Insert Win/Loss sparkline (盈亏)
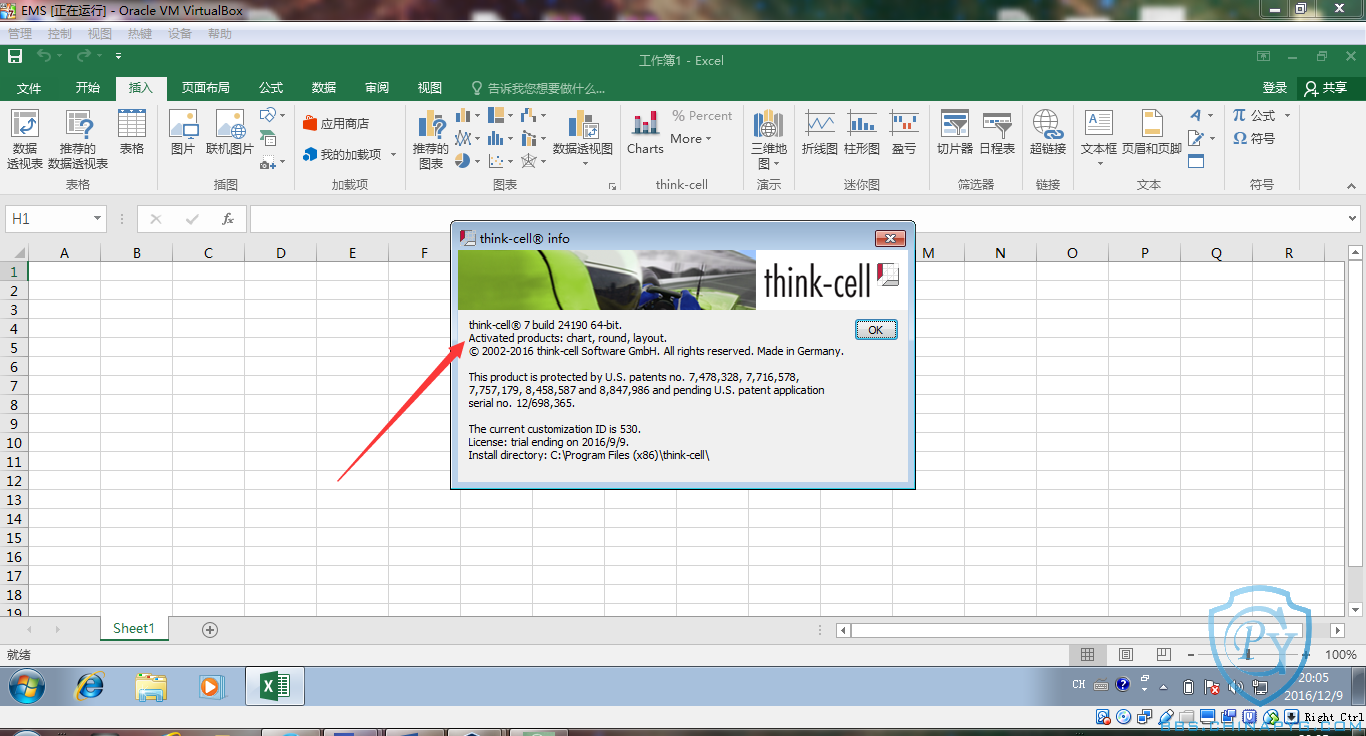The image size is (1366, 736). [x=904, y=132]
